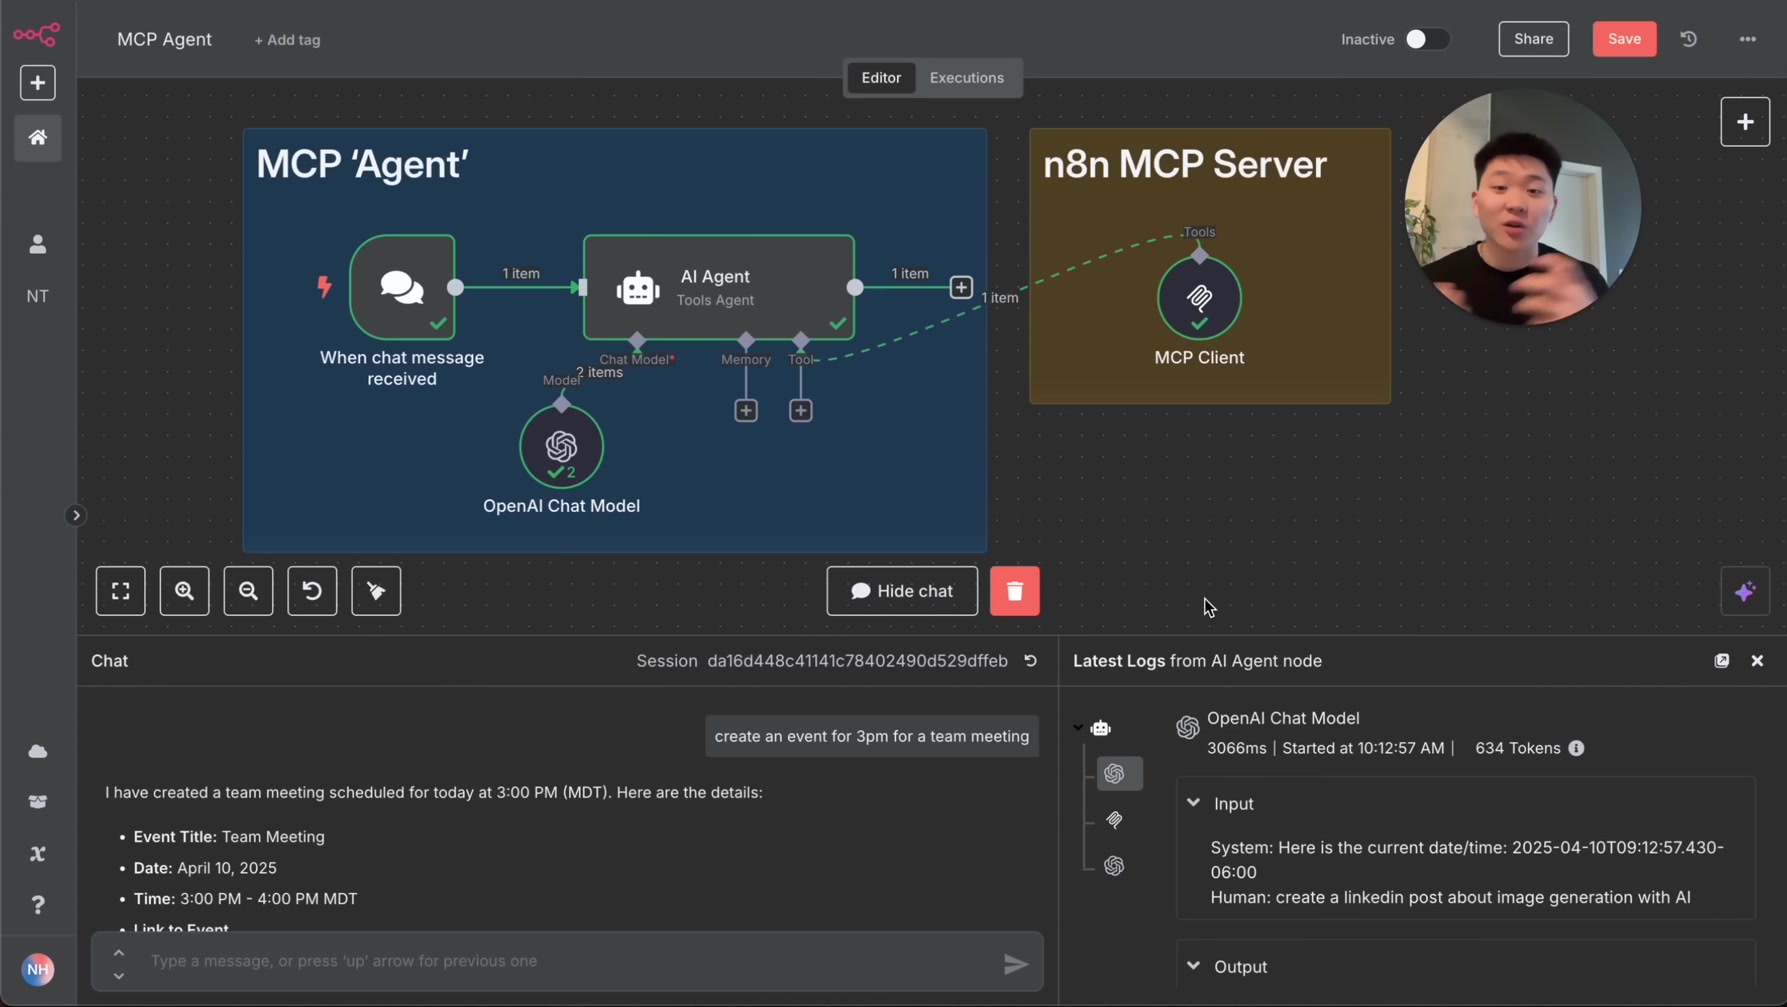
Task: Click the 'create an event for 3pm' chat message
Action: click(x=872, y=736)
